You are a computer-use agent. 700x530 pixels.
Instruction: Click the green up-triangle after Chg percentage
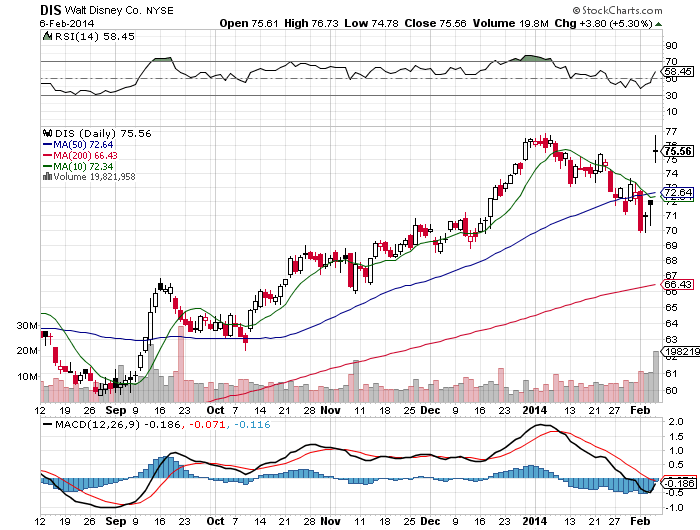pos(658,24)
